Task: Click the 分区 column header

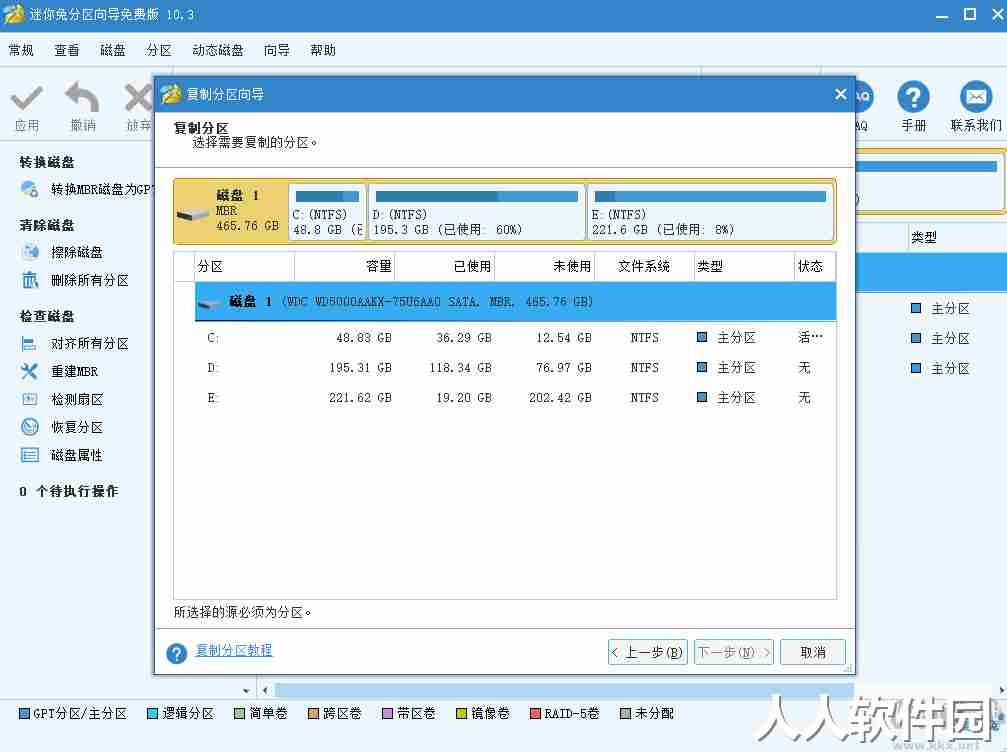Action: coord(244,267)
